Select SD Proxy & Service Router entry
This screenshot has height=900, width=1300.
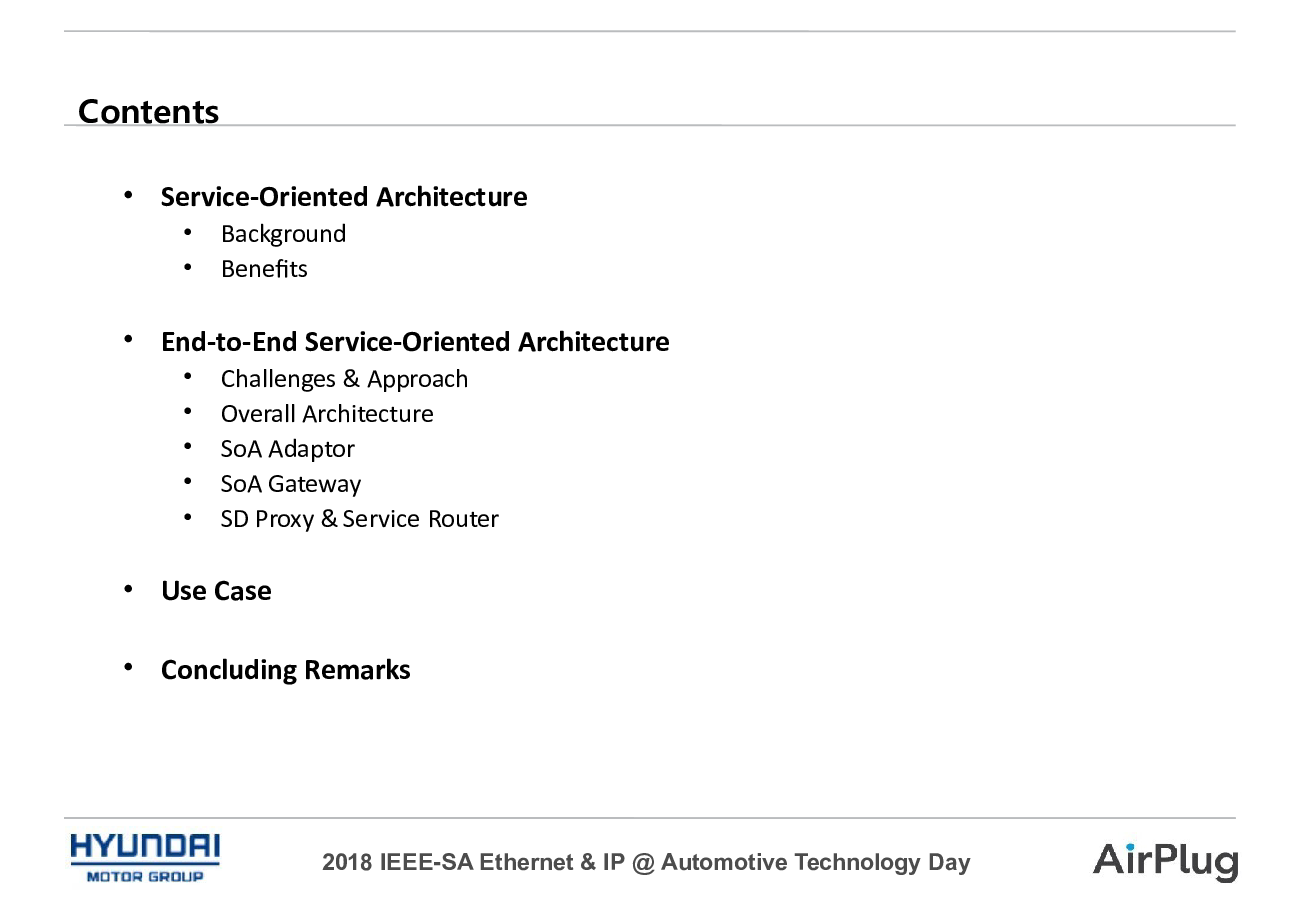coord(359,519)
